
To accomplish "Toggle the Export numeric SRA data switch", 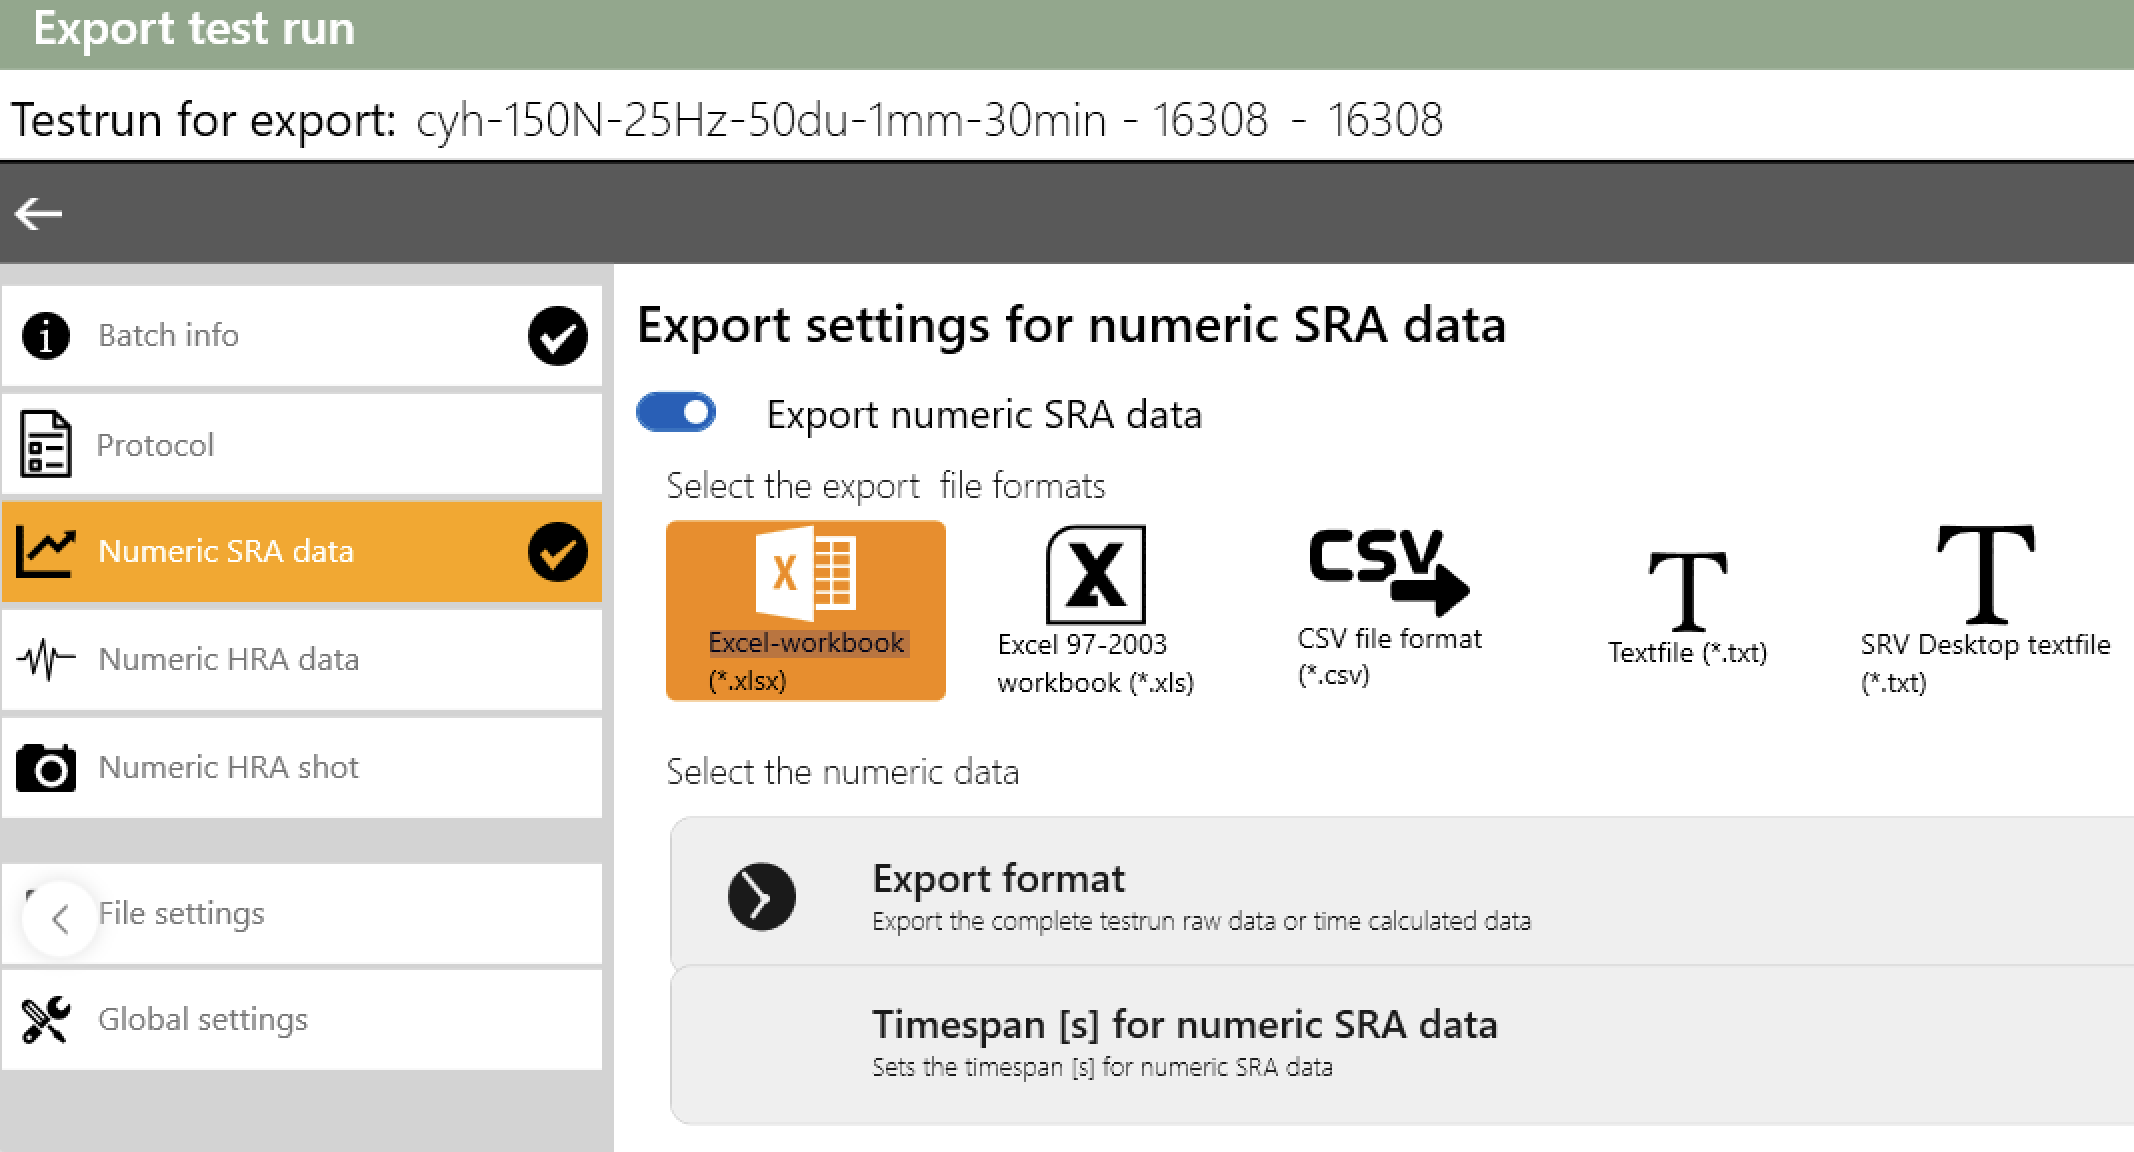I will [x=676, y=412].
